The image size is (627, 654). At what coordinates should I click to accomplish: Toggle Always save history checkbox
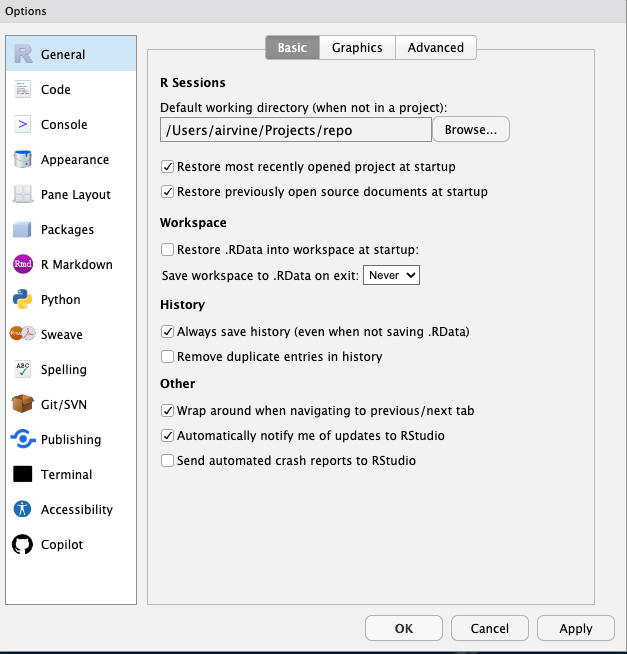tap(167, 332)
